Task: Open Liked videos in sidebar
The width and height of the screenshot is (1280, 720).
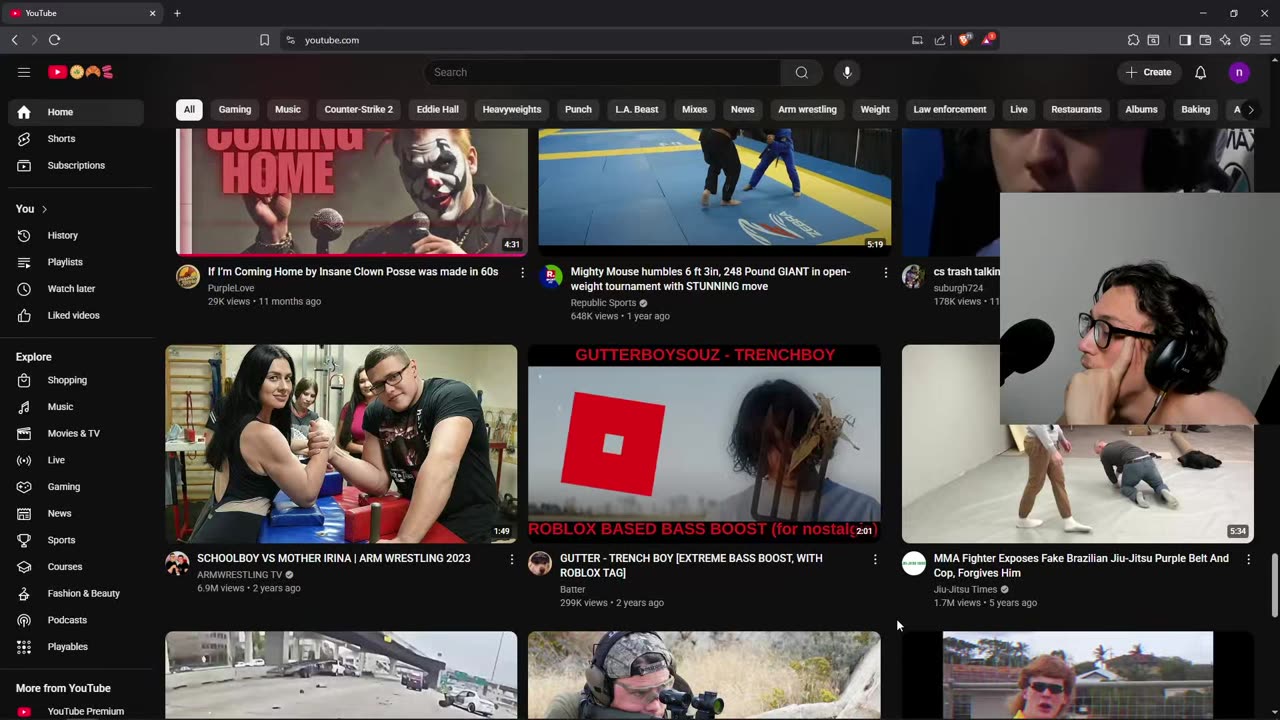Action: 76,315
